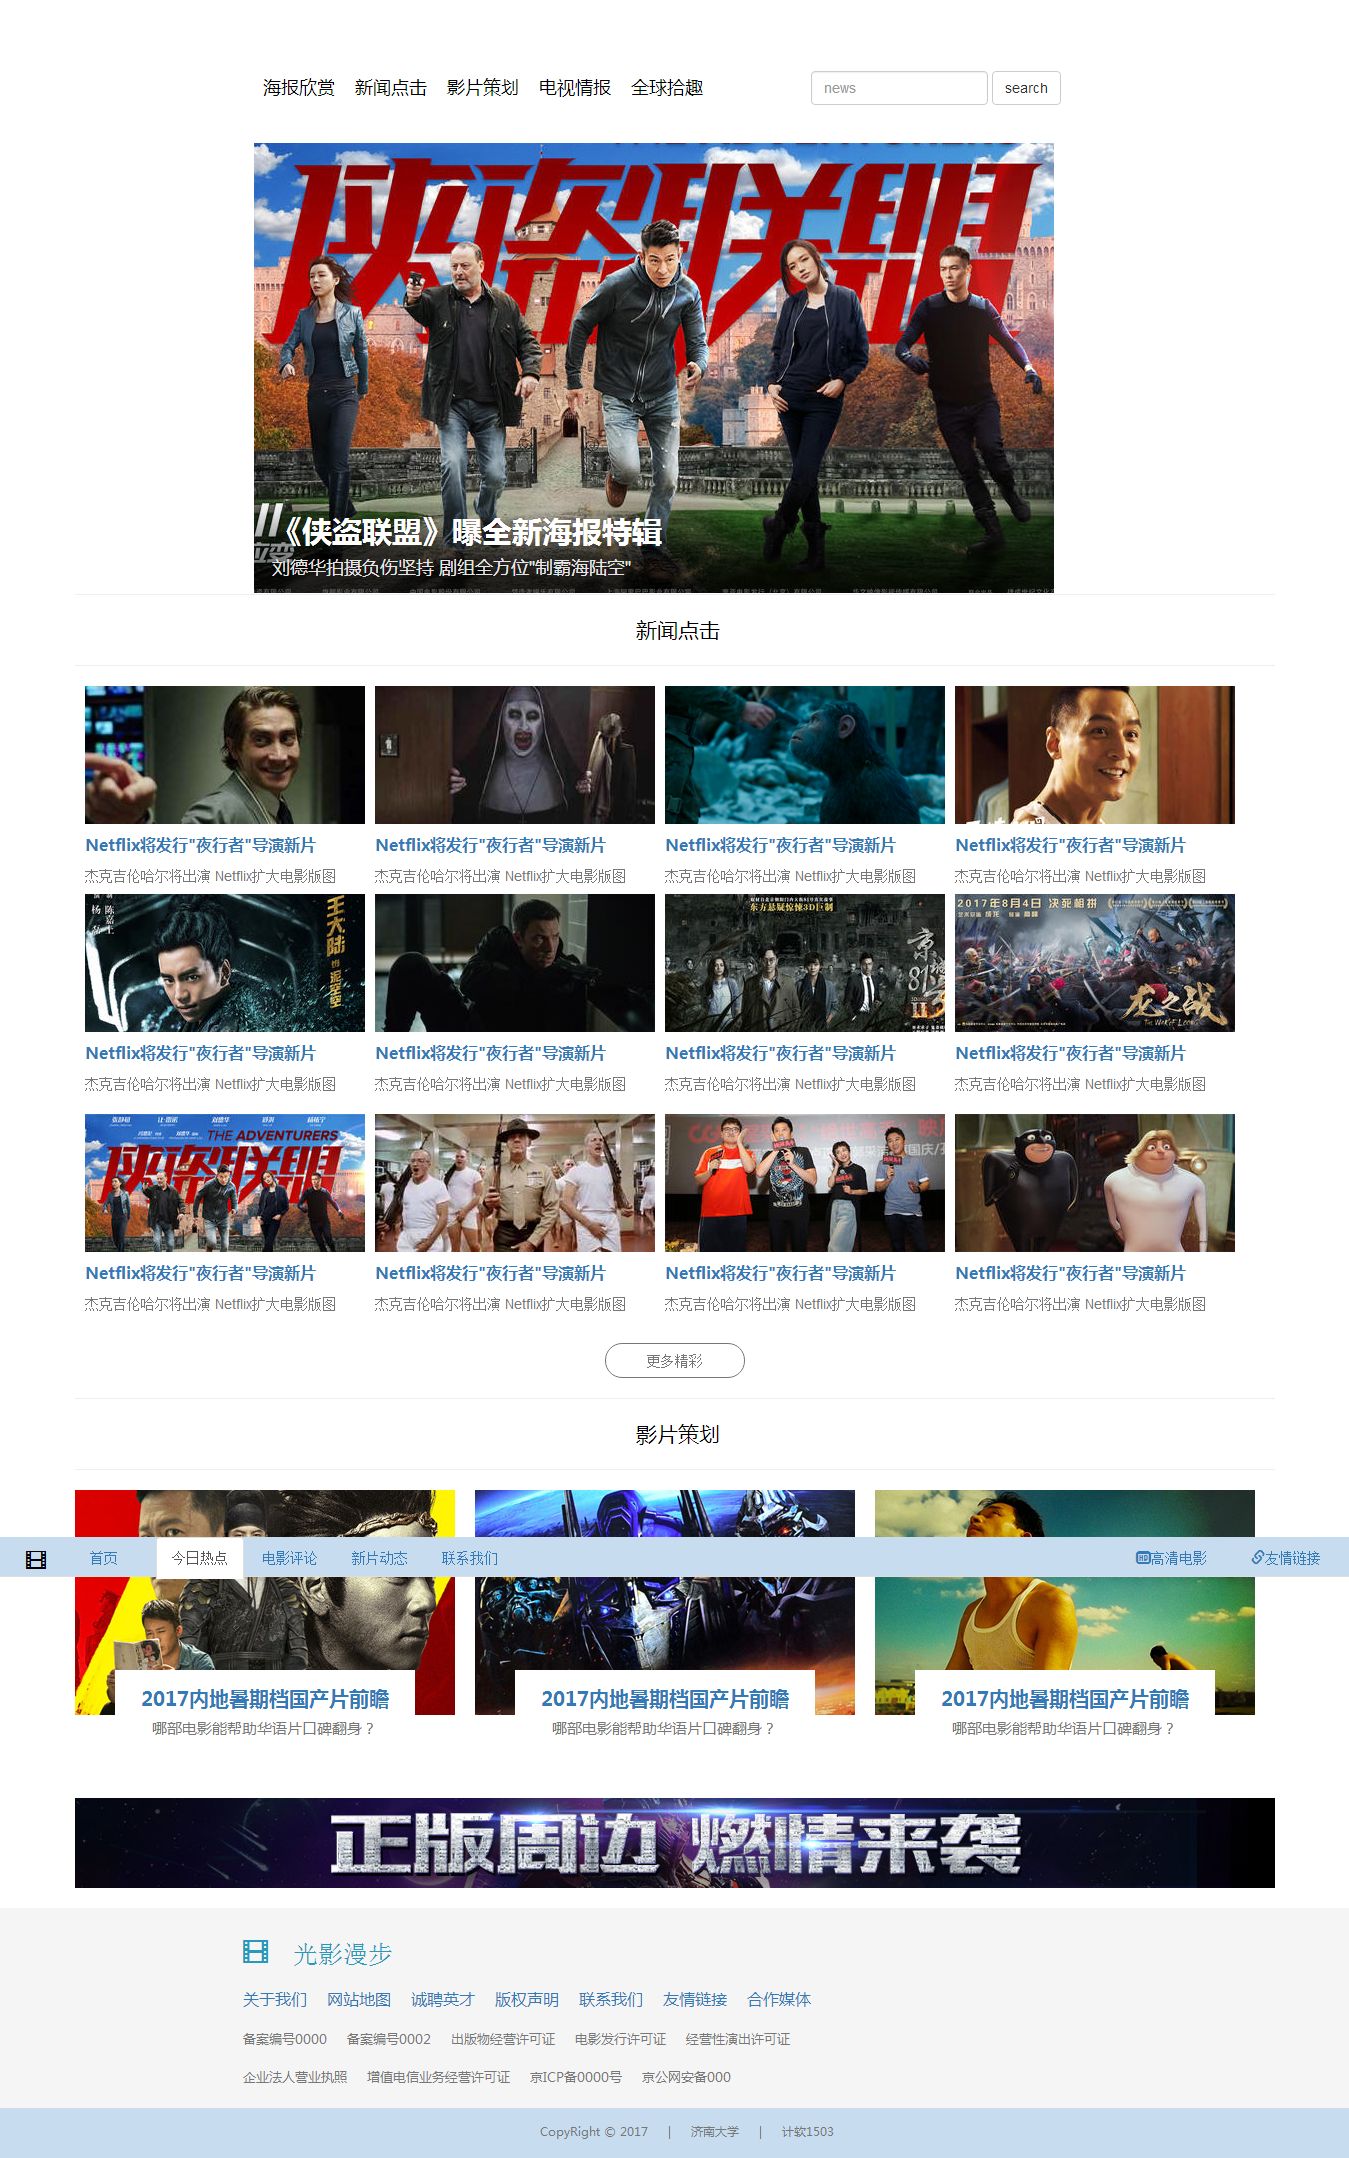Select 联系我们 tab in floating bar

point(470,1558)
